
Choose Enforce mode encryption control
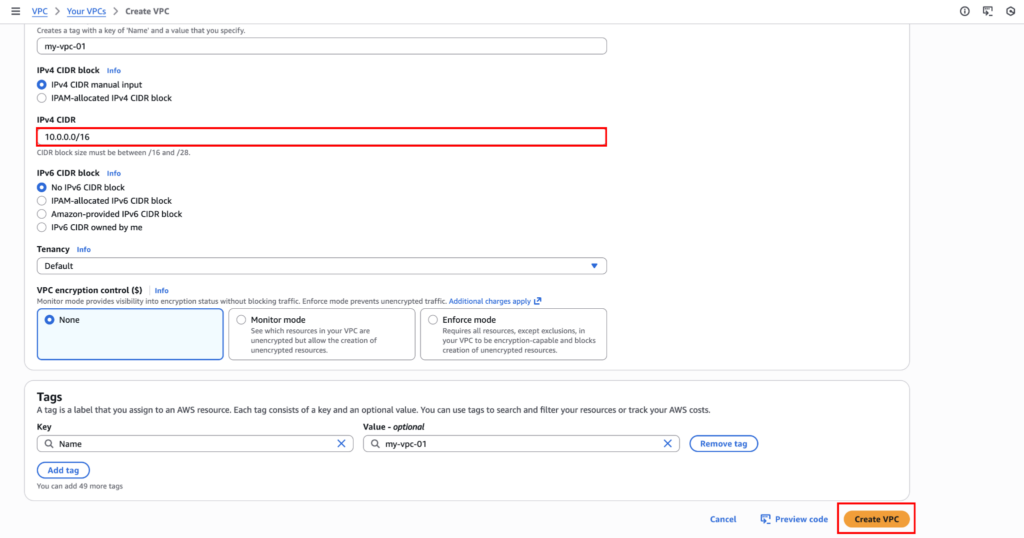pos(433,320)
